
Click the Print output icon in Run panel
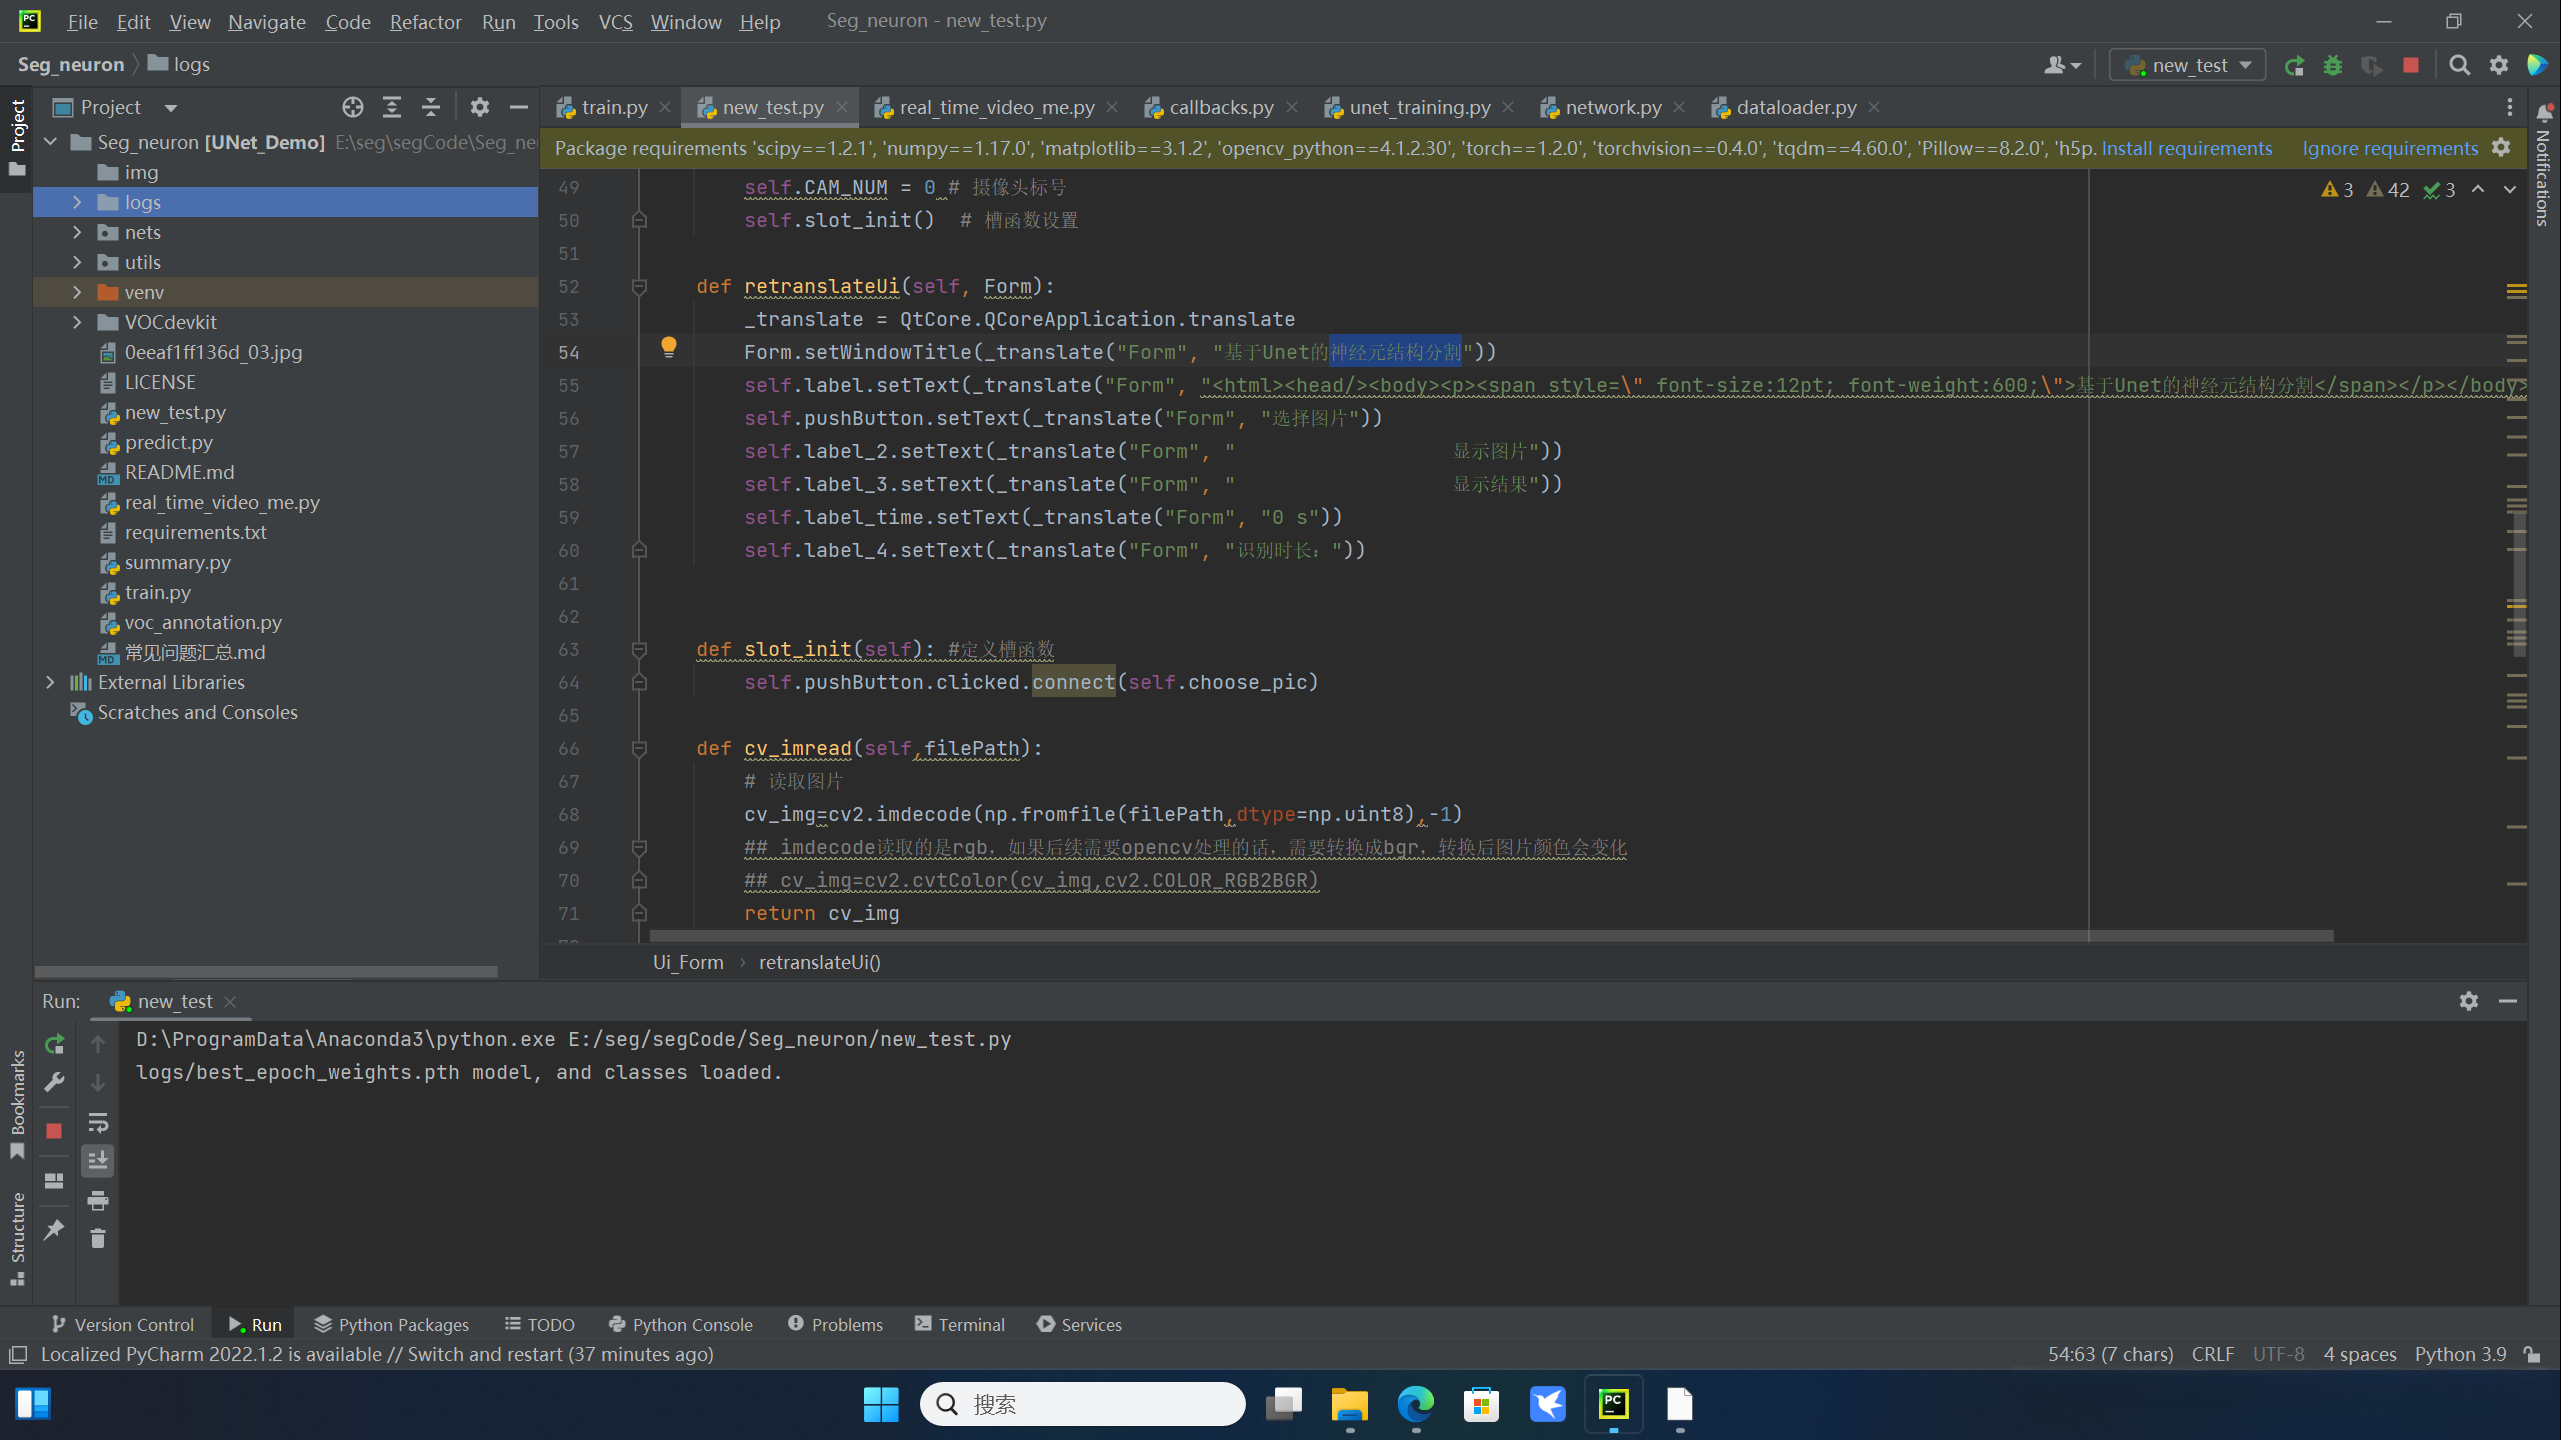point(97,1200)
